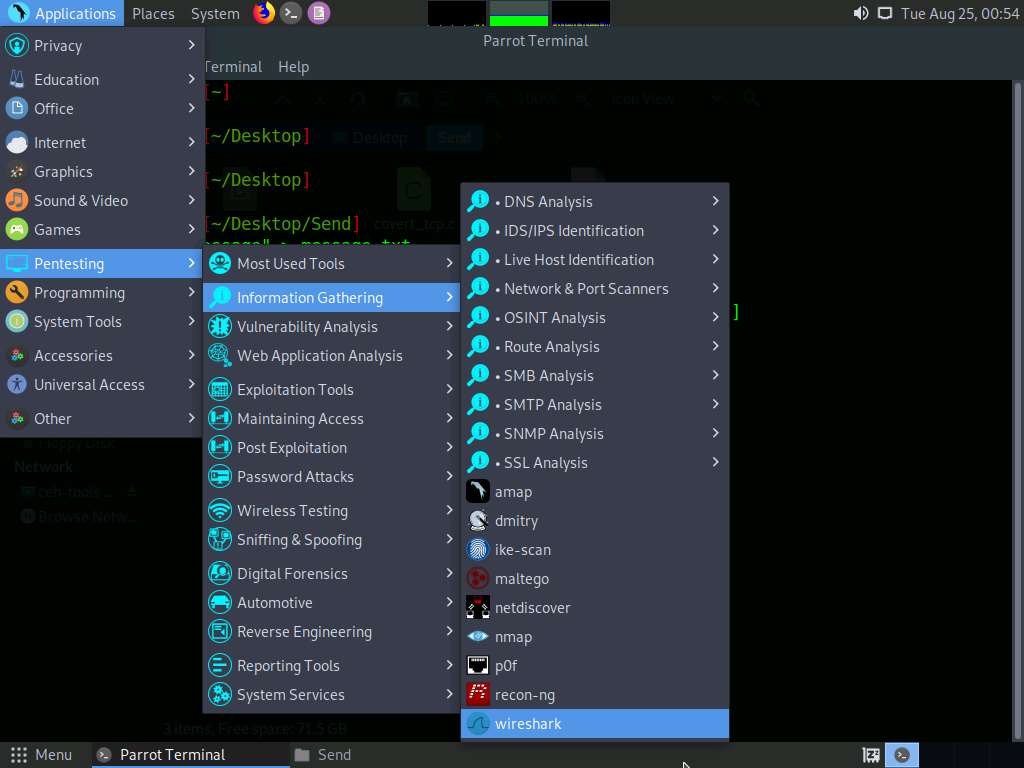Viewport: 1024px width, 768px height.
Task: Open the Accessories category
Action: tap(101, 355)
